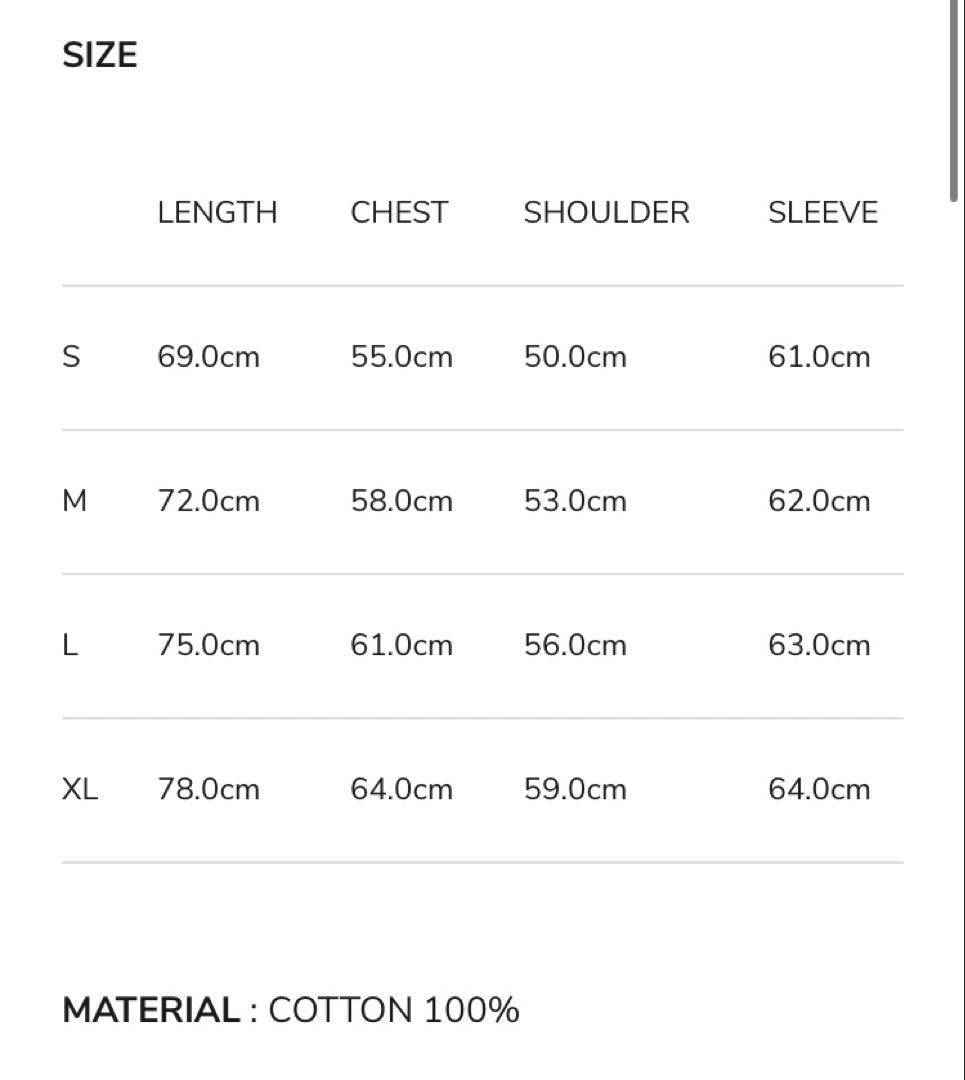Click the 58.0cm chest value

401,501
